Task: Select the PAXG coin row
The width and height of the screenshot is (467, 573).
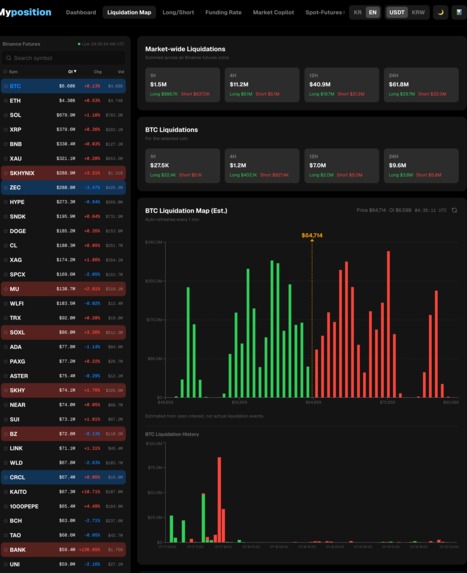Action: 63,361
